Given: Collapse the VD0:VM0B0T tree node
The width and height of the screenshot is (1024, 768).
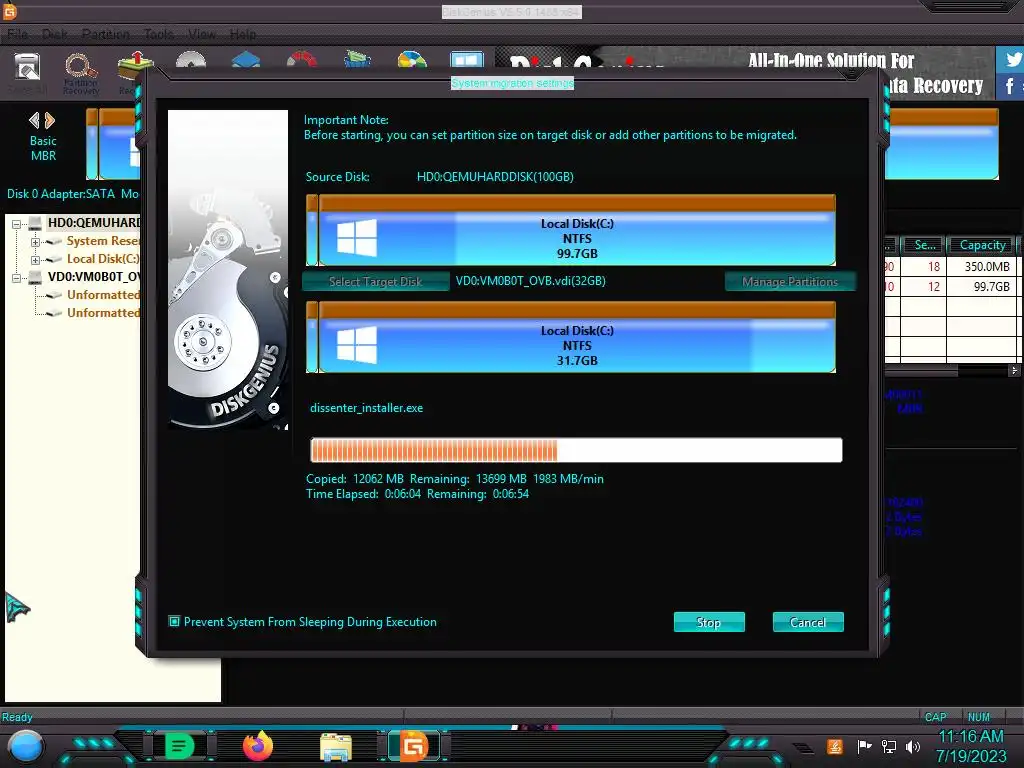Looking at the screenshot, I should 16,278.
